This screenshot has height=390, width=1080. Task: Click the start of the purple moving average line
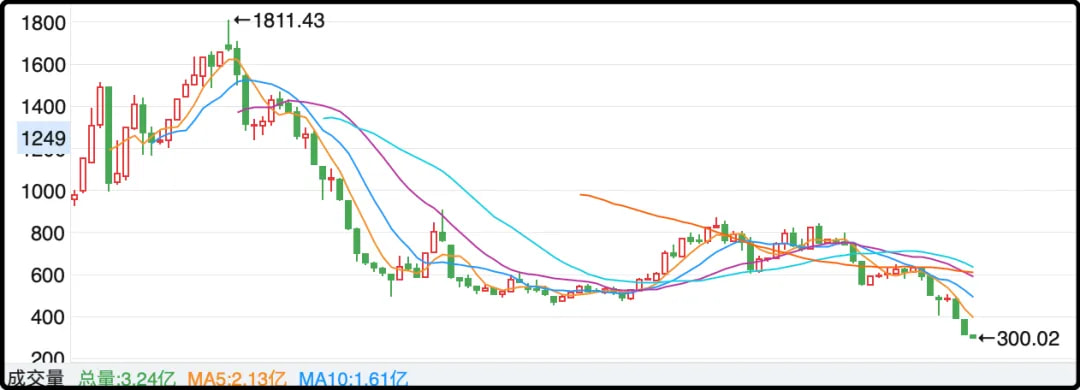click(239, 111)
